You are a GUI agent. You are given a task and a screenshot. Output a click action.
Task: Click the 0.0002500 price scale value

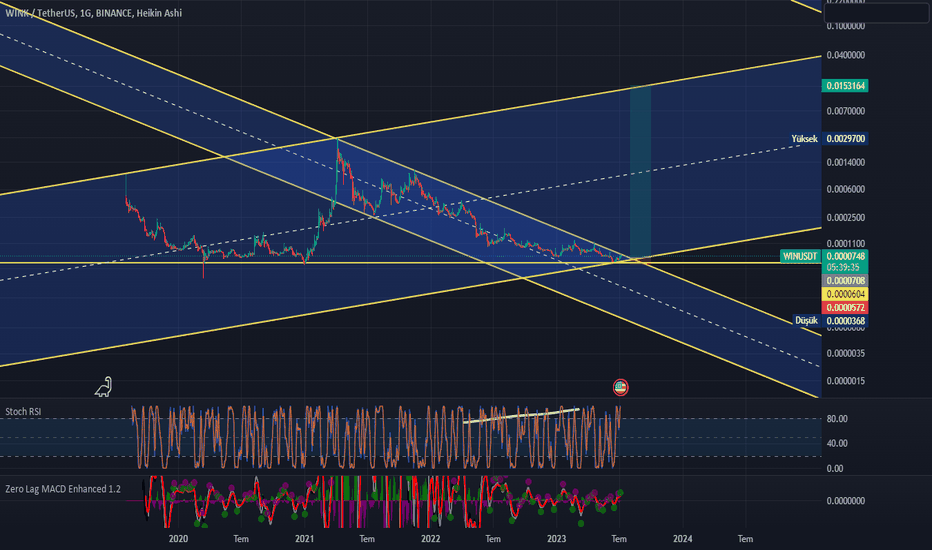(x=845, y=218)
